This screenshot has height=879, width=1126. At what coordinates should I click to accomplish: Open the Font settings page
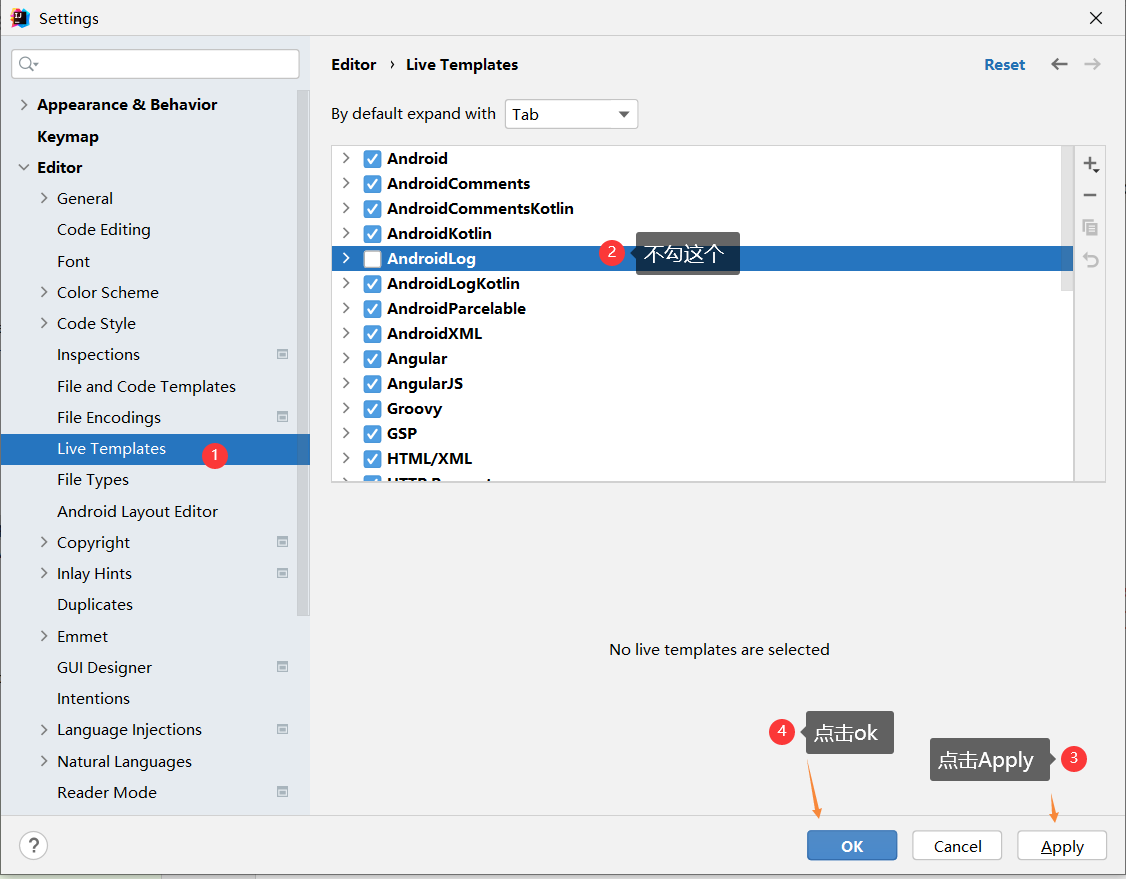[73, 261]
